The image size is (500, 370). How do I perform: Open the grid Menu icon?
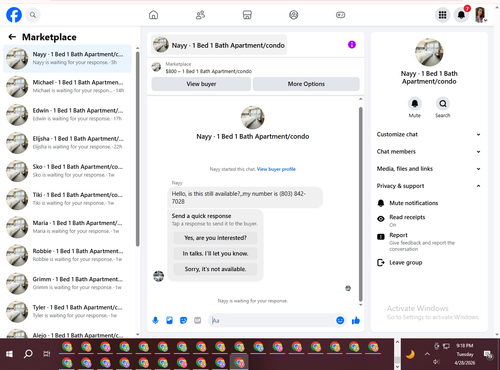(442, 15)
